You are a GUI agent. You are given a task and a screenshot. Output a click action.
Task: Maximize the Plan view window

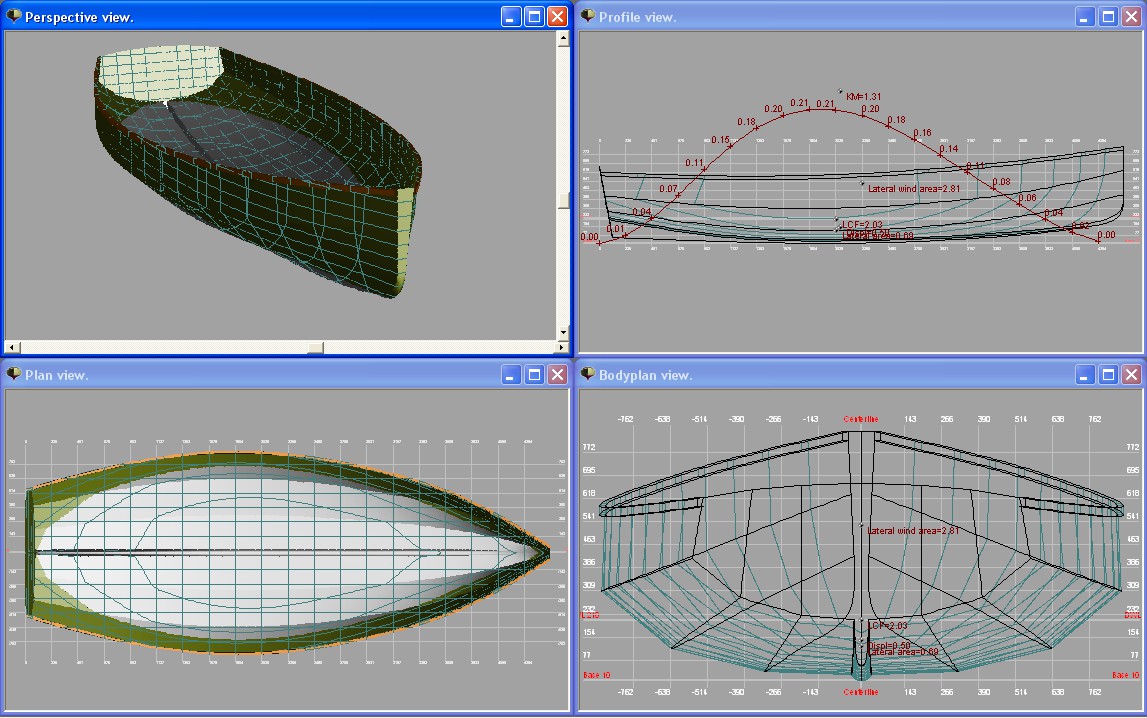535,374
